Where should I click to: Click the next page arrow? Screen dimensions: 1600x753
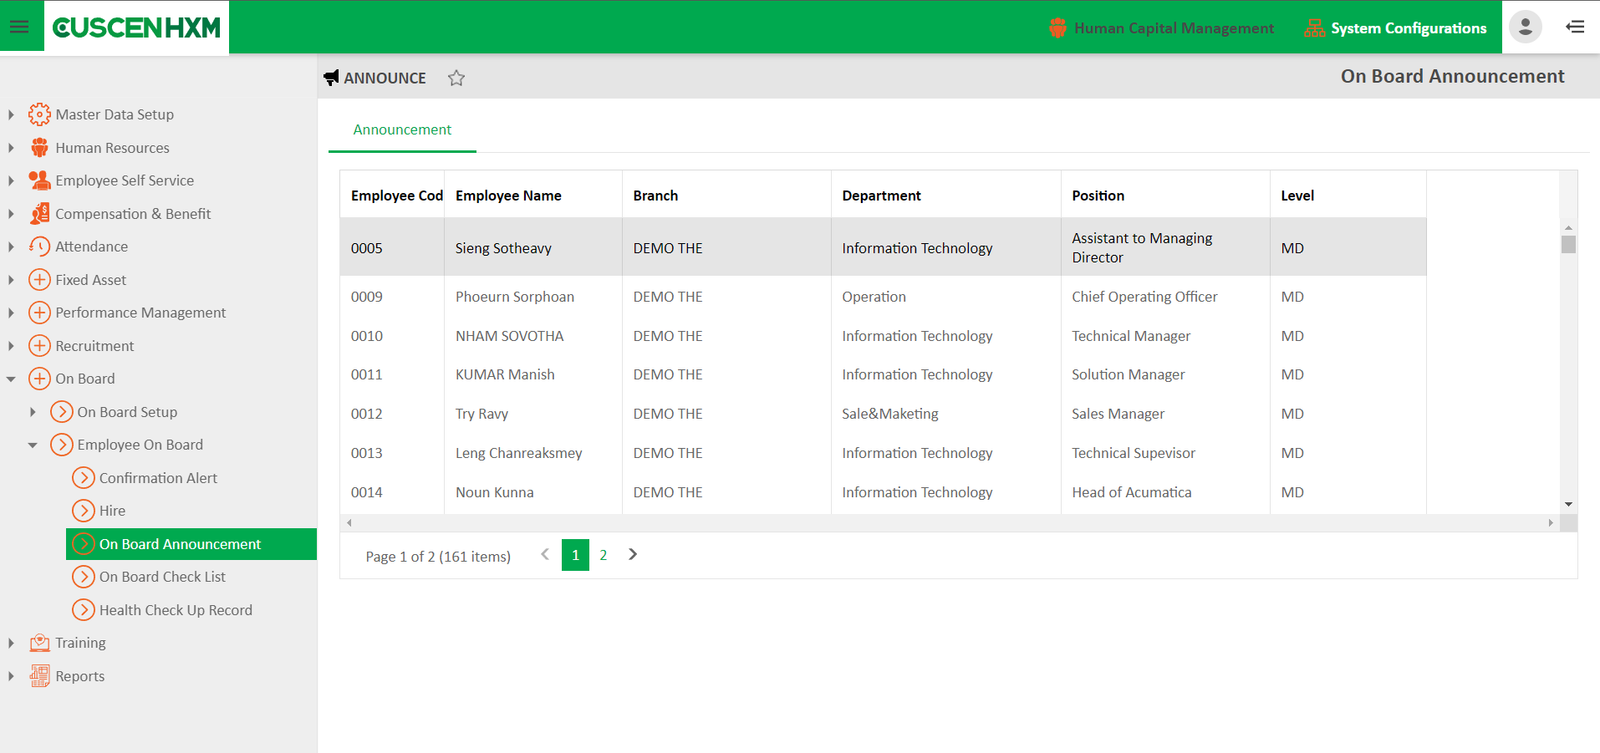pyautogui.click(x=632, y=555)
